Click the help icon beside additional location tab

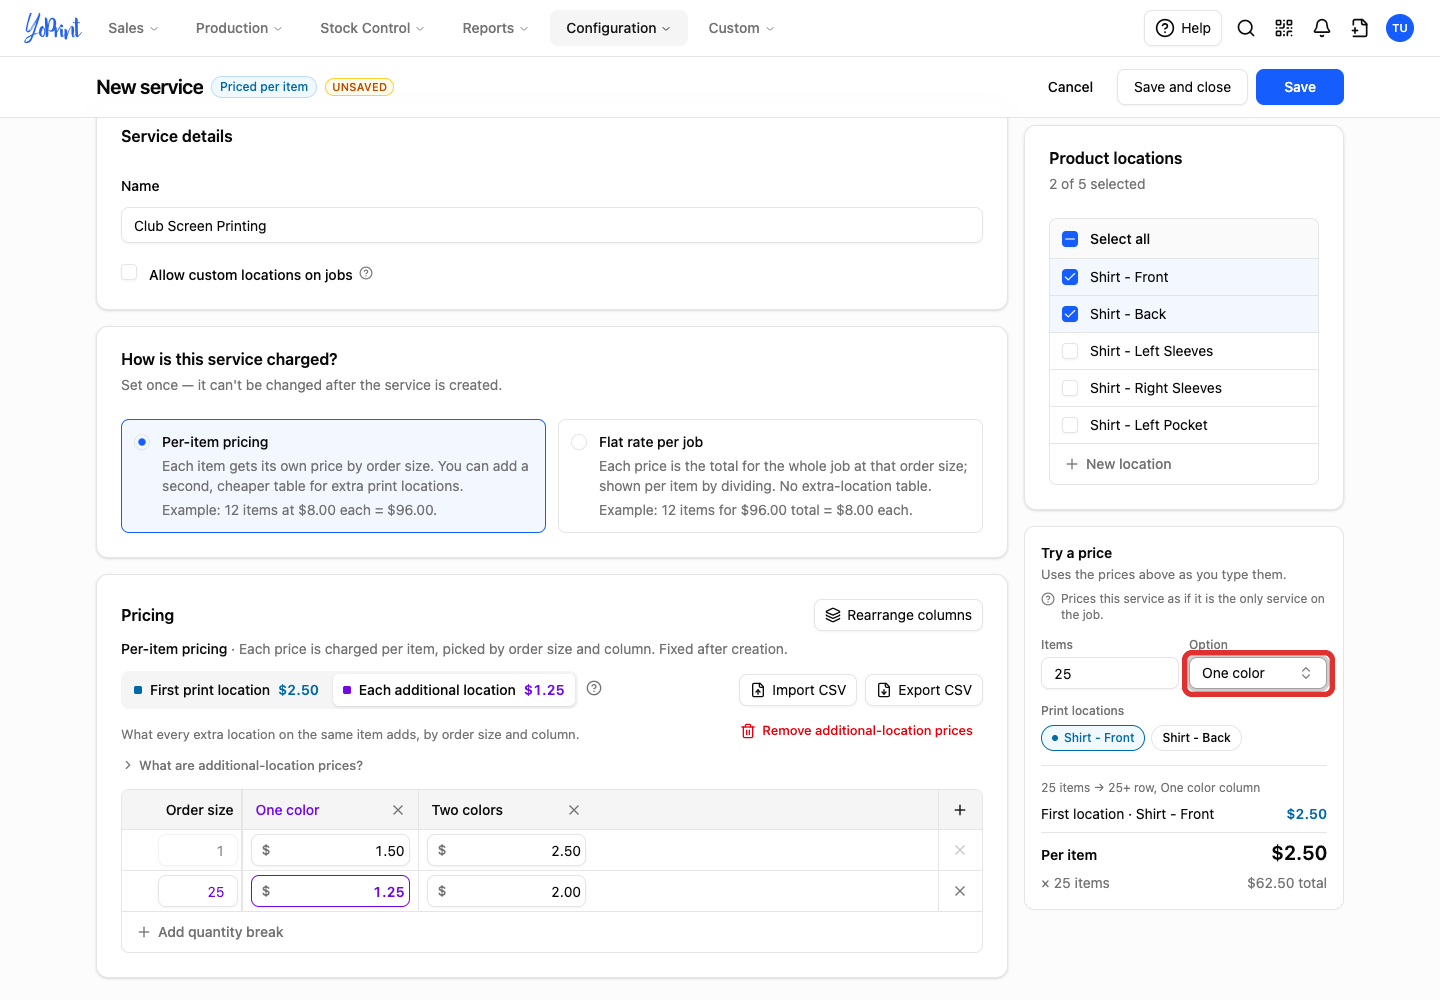click(594, 688)
